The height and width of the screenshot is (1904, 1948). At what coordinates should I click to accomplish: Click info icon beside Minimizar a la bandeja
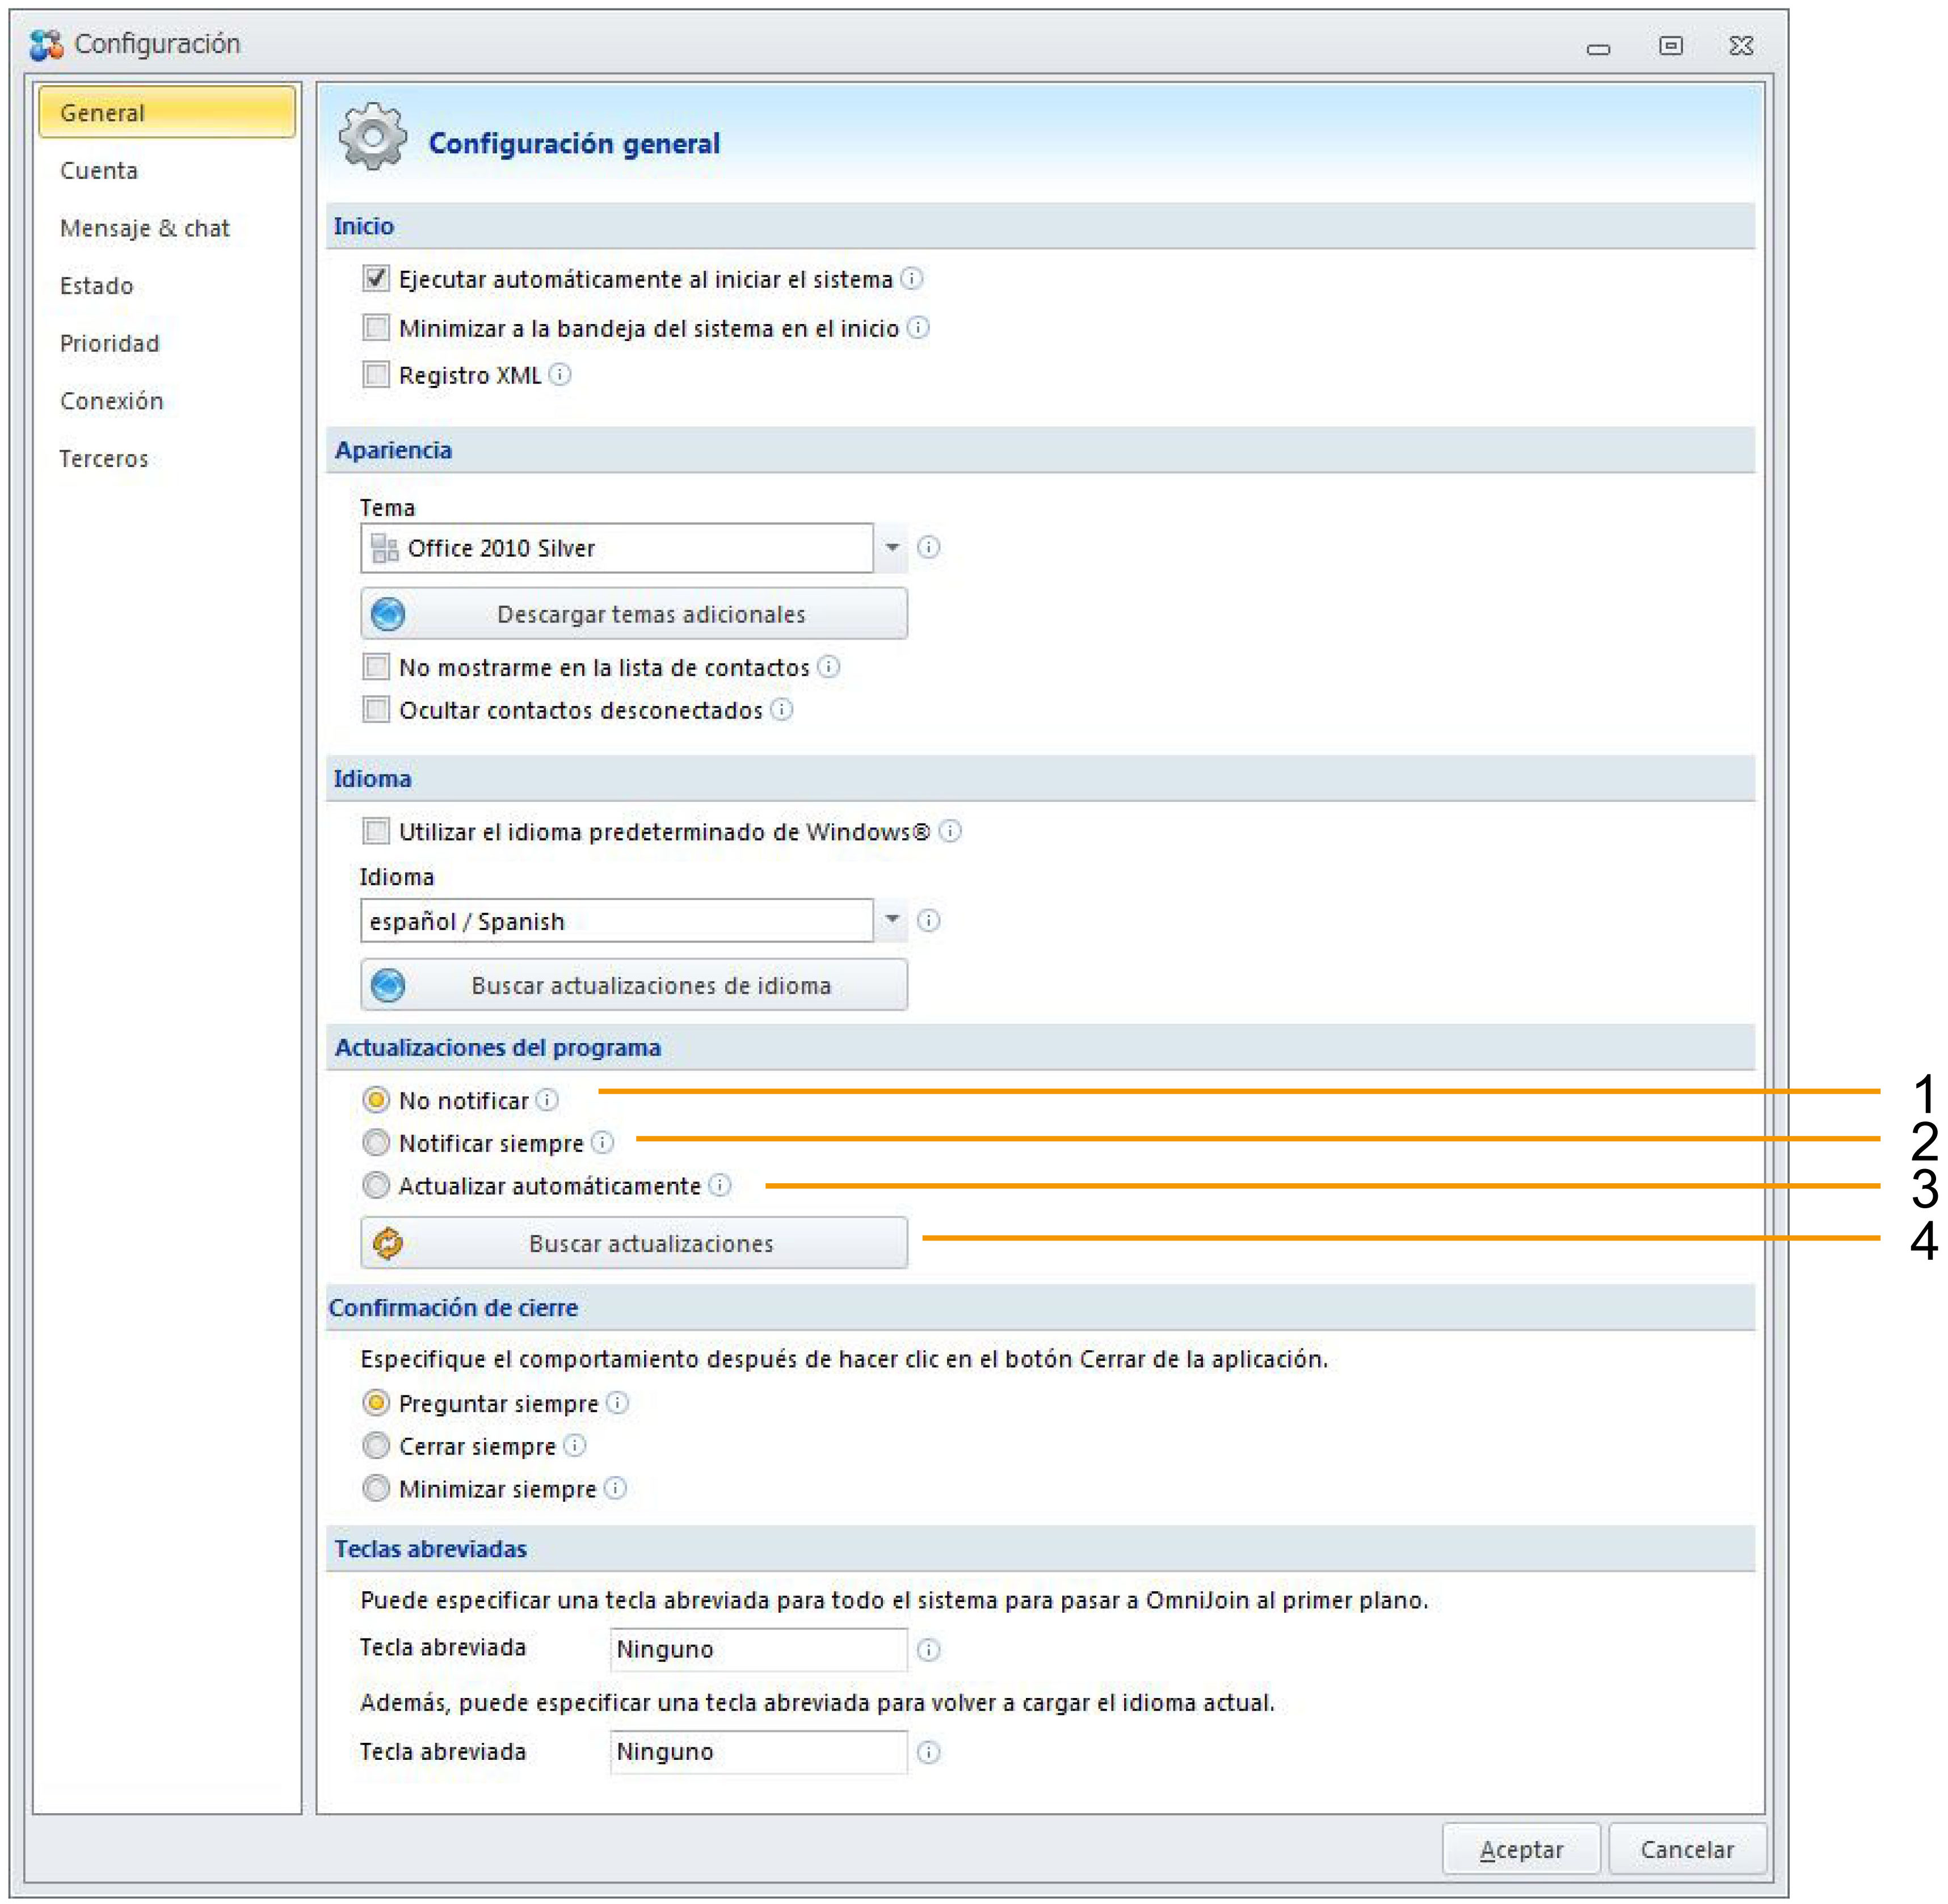point(918,328)
